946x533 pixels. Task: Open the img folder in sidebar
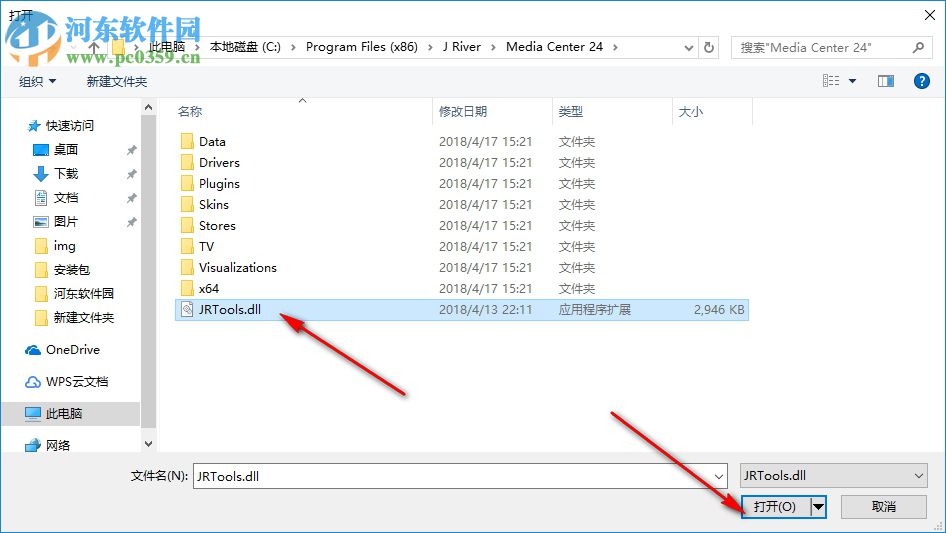(x=65, y=246)
